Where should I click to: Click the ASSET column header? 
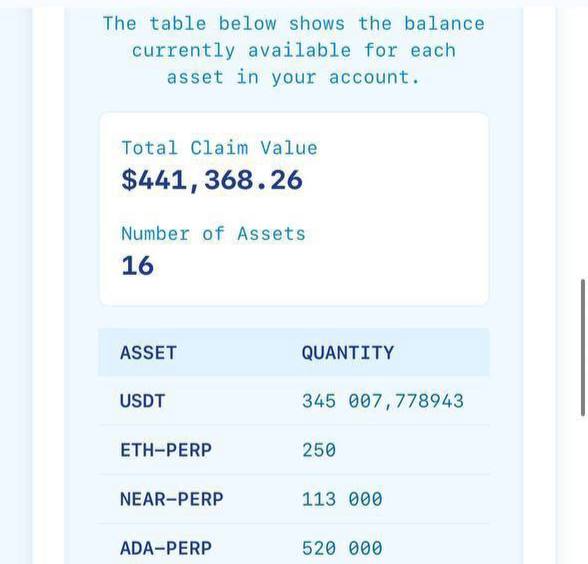click(x=148, y=353)
